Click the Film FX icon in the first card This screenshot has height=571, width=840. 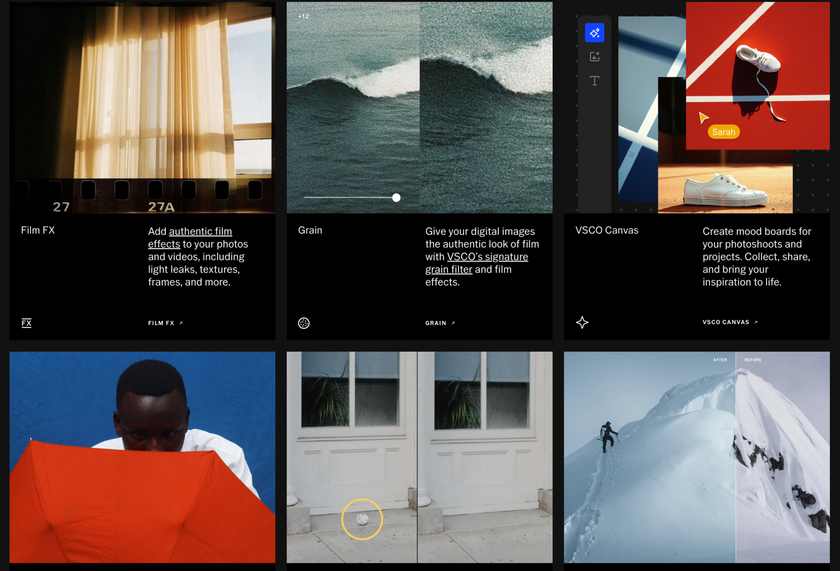26,323
